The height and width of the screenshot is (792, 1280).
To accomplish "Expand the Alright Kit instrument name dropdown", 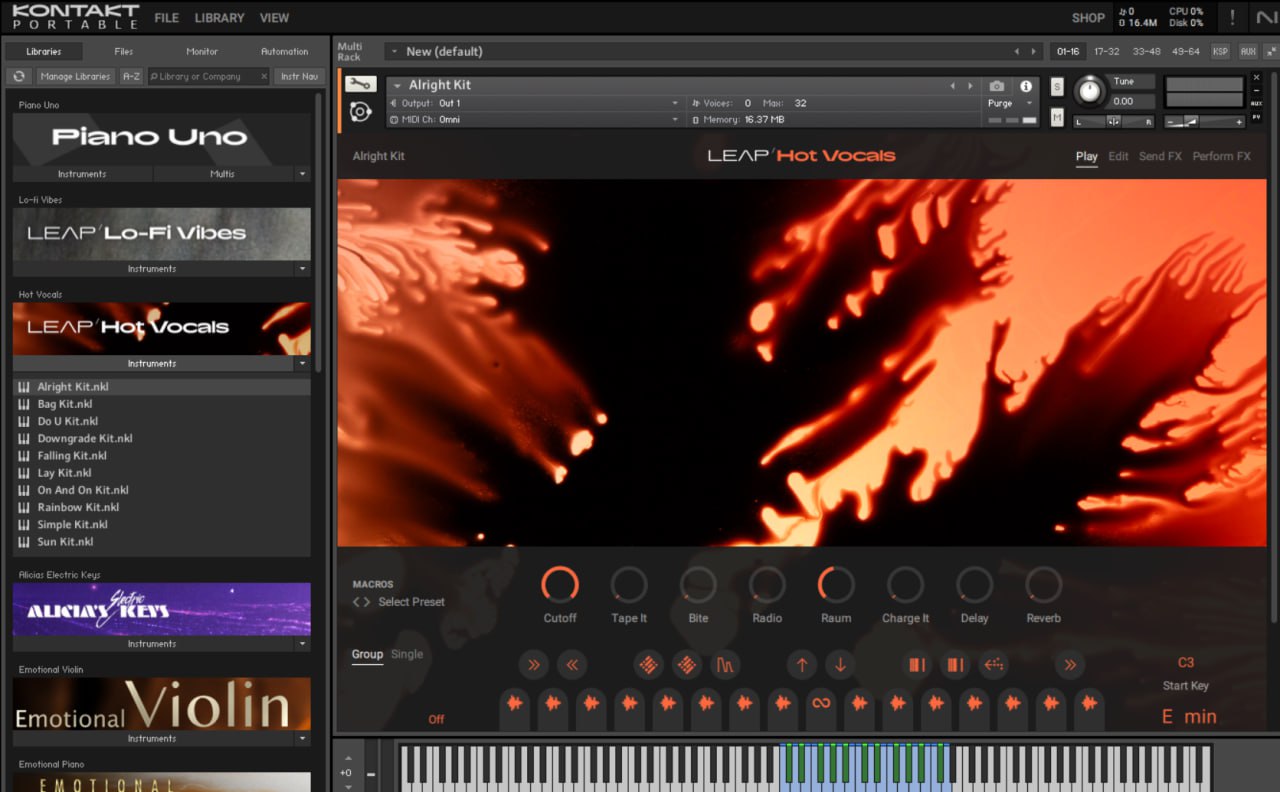I will [x=397, y=86].
